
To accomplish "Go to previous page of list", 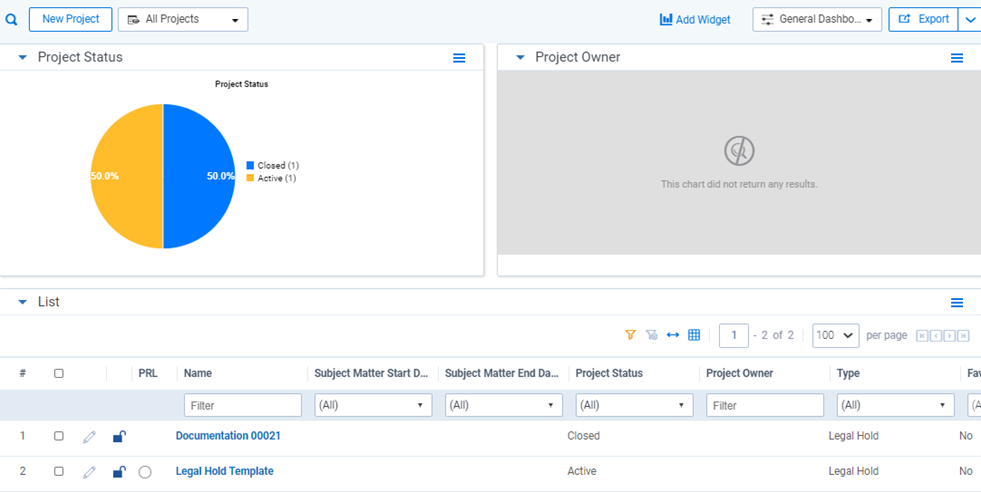I will (x=935, y=336).
